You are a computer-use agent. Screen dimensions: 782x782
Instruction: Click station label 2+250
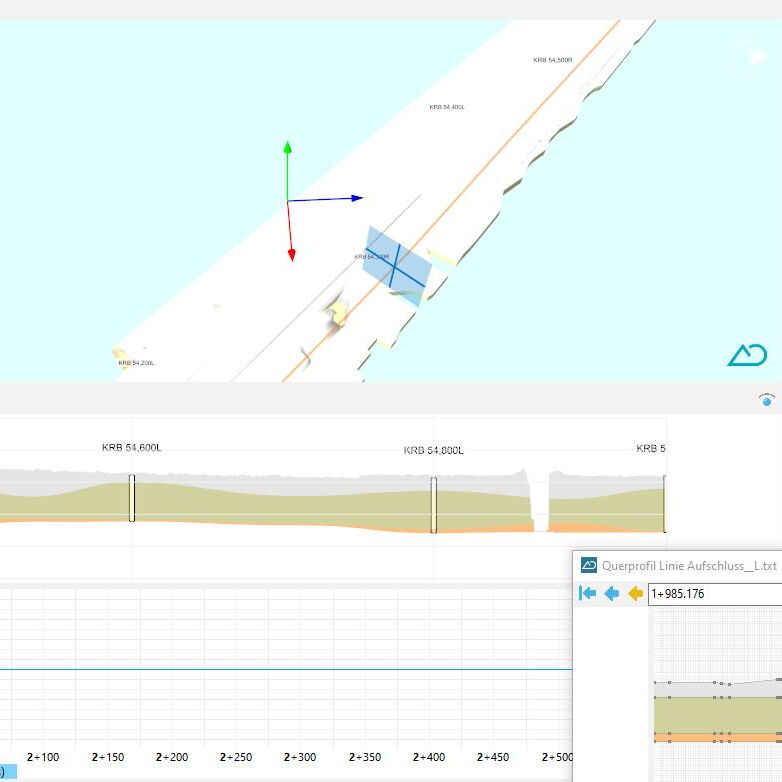click(x=236, y=757)
